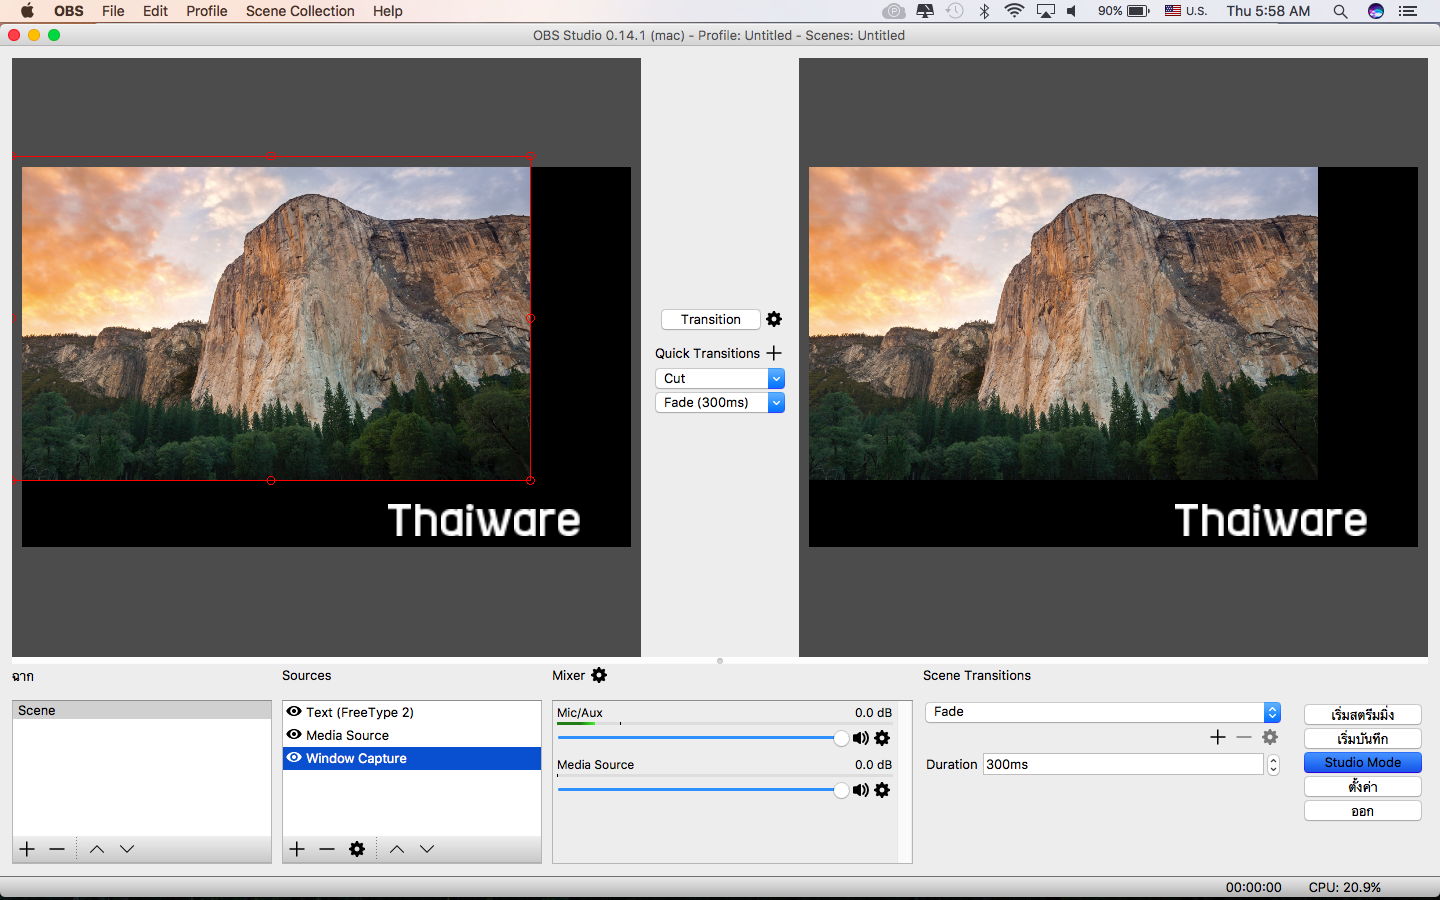This screenshot has width=1440, height=900.
Task: Open Mic/Aux audio settings gear
Action: [x=882, y=738]
